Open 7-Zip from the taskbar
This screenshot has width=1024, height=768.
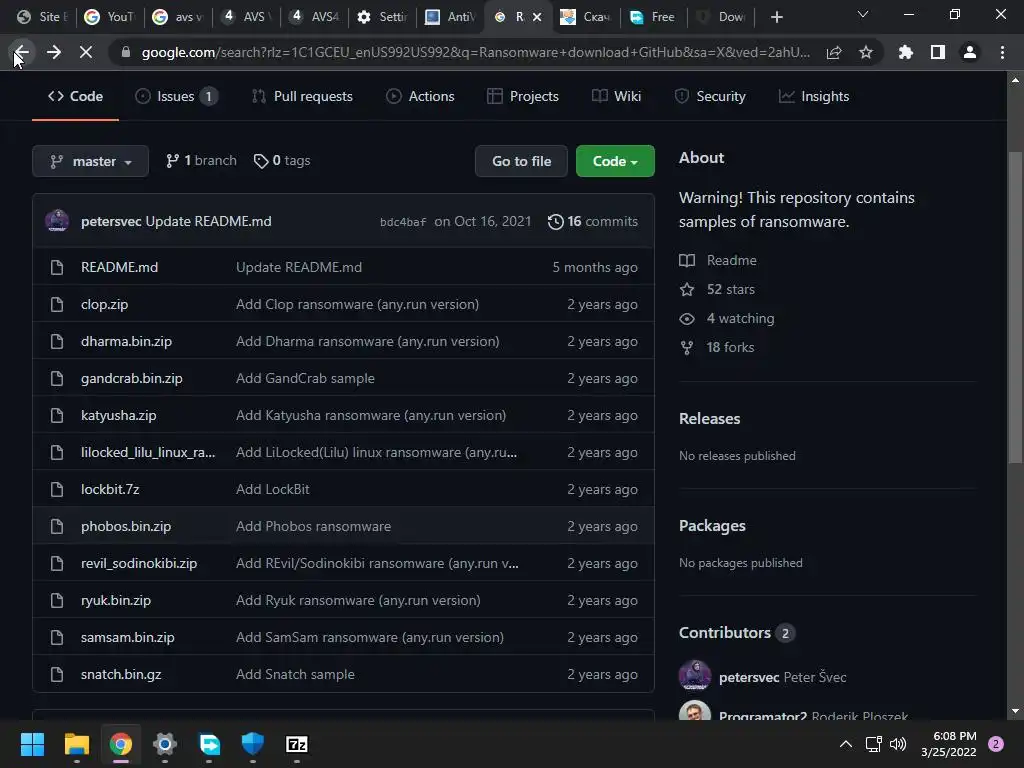pyautogui.click(x=296, y=744)
